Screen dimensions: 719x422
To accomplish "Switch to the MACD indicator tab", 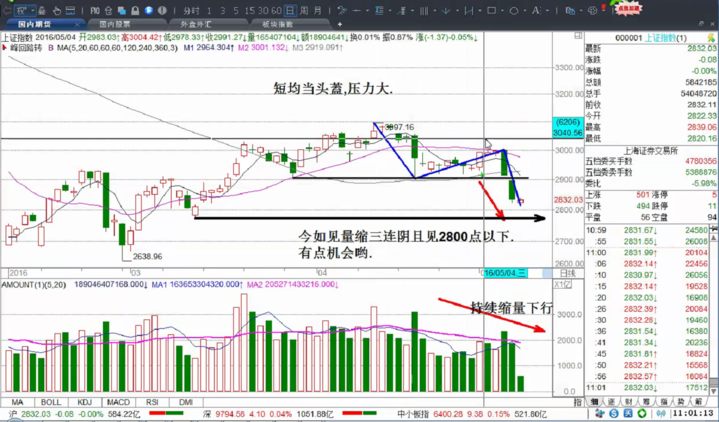I will (x=118, y=402).
